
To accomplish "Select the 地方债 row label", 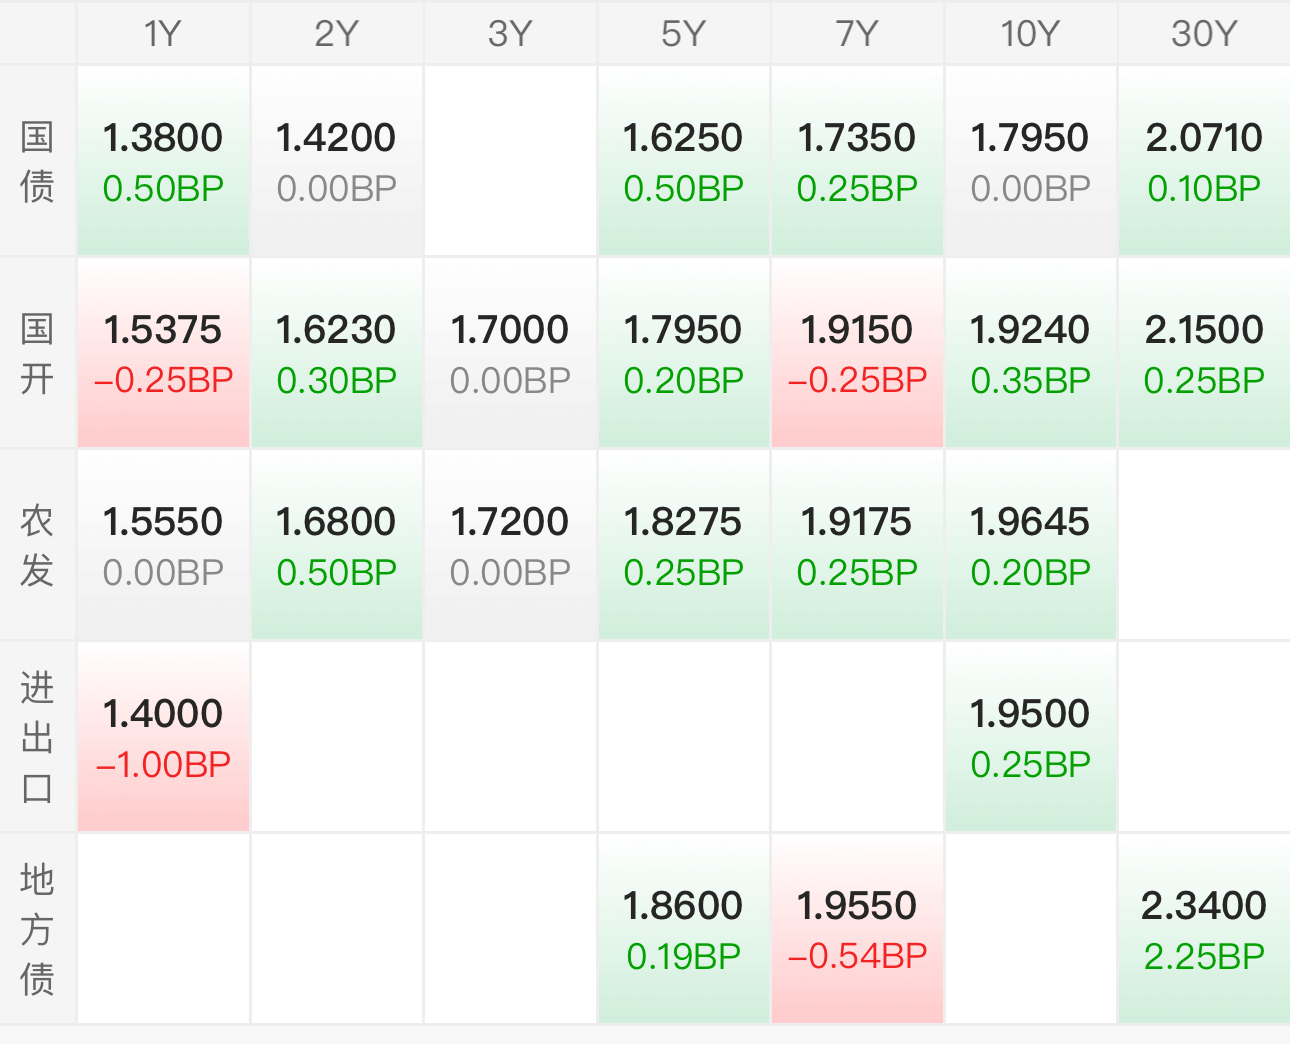I will (x=37, y=929).
